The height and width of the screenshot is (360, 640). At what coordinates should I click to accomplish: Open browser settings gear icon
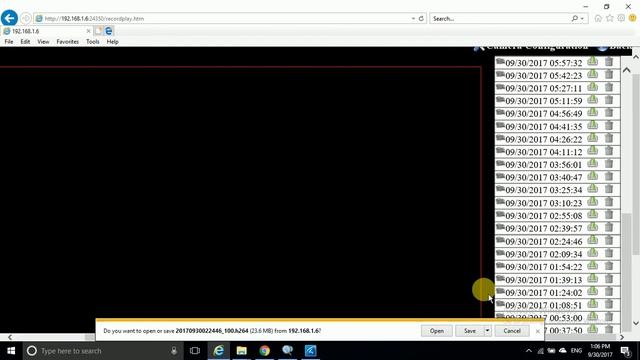coord(621,18)
